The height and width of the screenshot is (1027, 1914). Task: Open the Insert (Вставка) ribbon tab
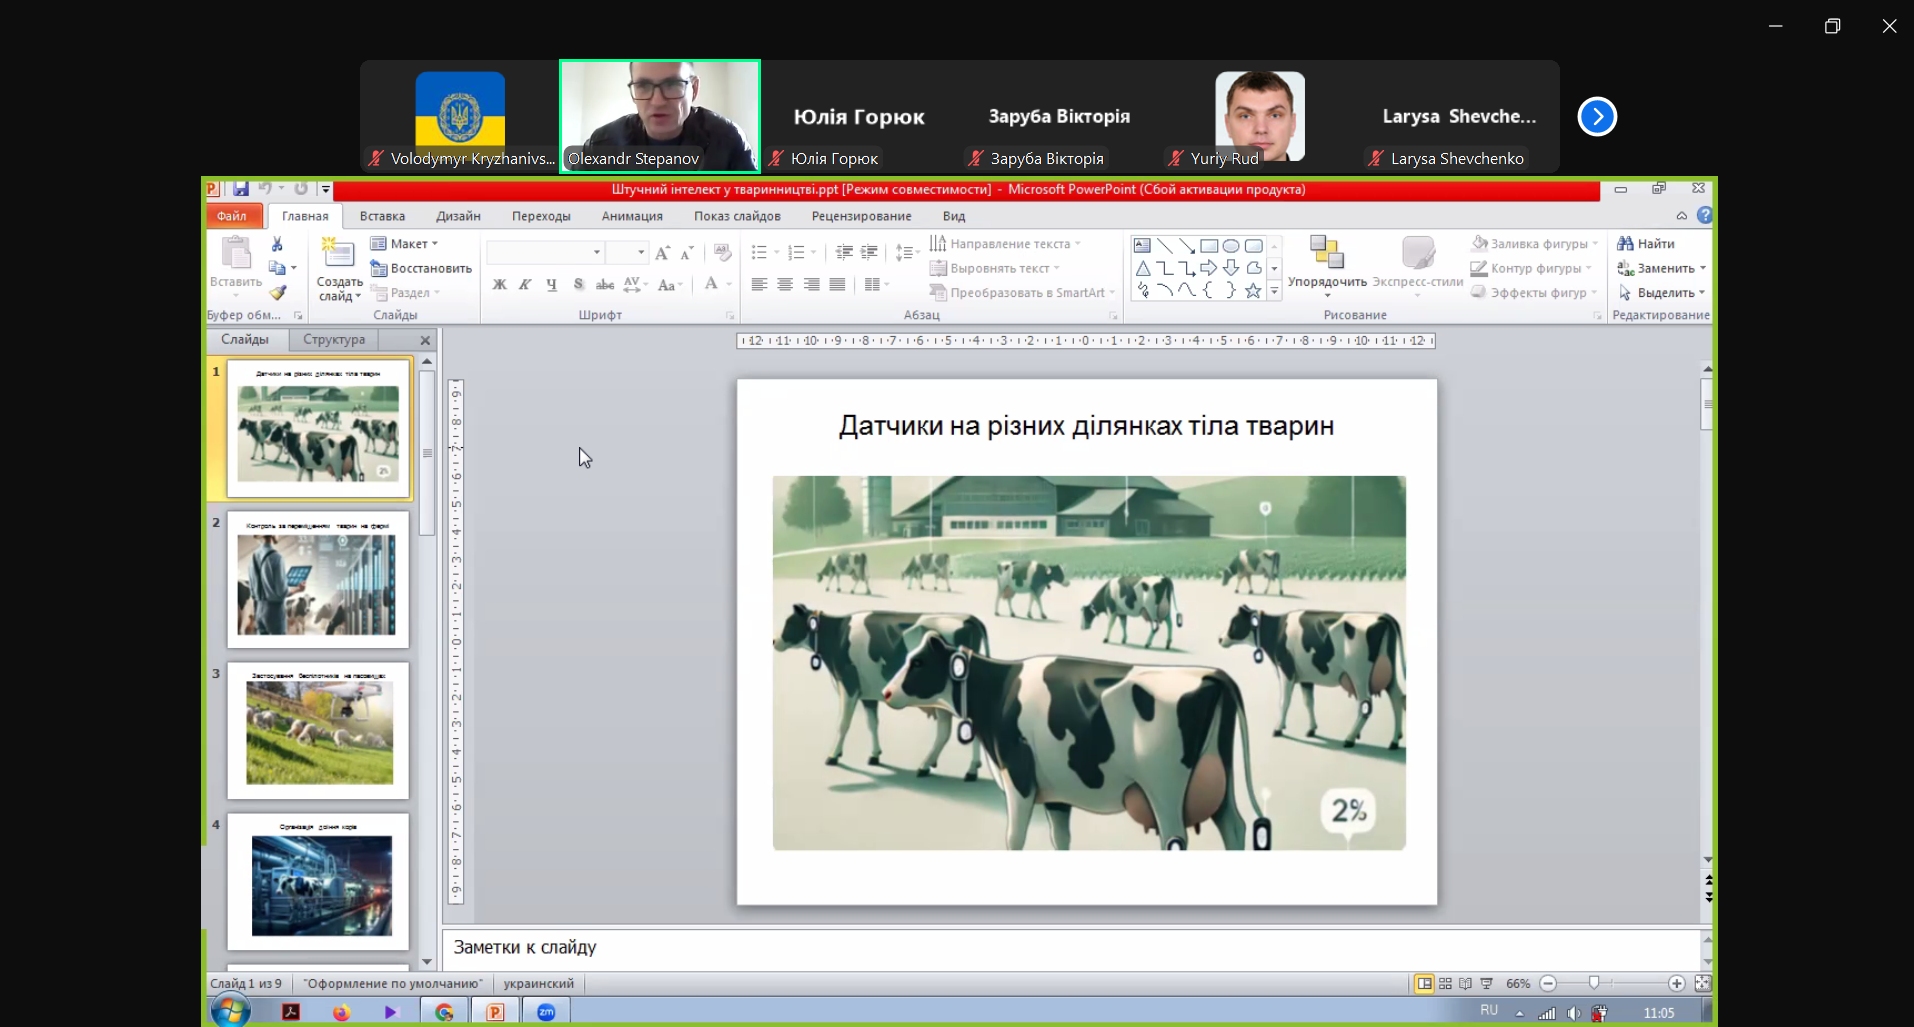click(x=382, y=216)
